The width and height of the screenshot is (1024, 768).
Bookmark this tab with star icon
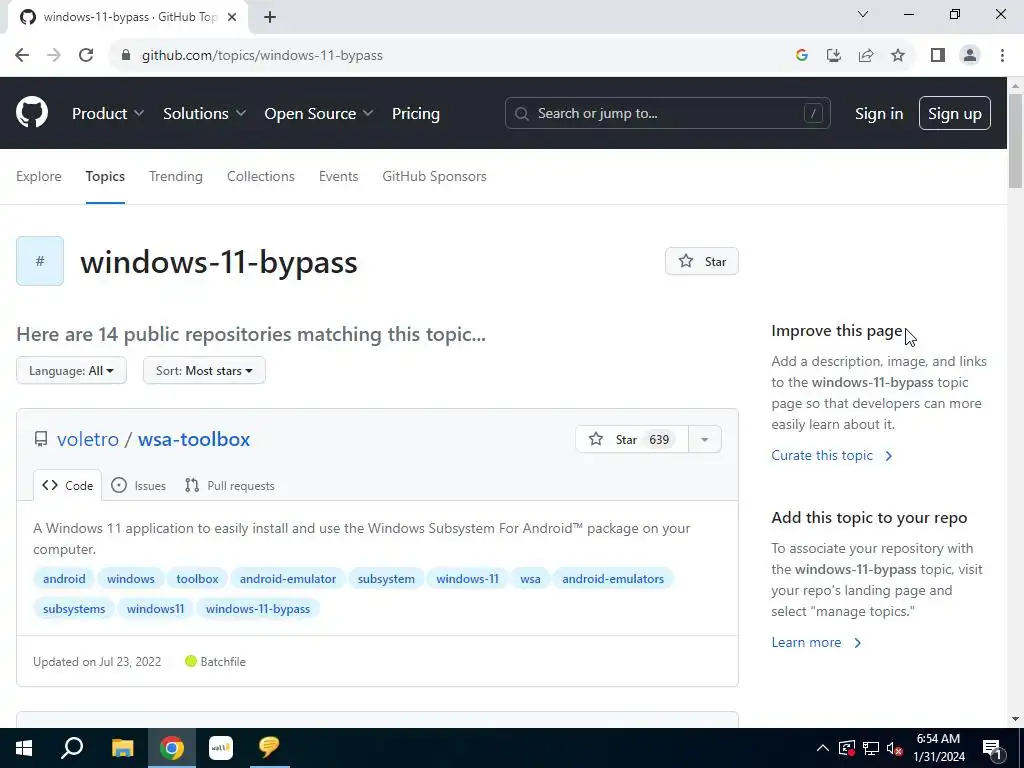[x=898, y=56]
